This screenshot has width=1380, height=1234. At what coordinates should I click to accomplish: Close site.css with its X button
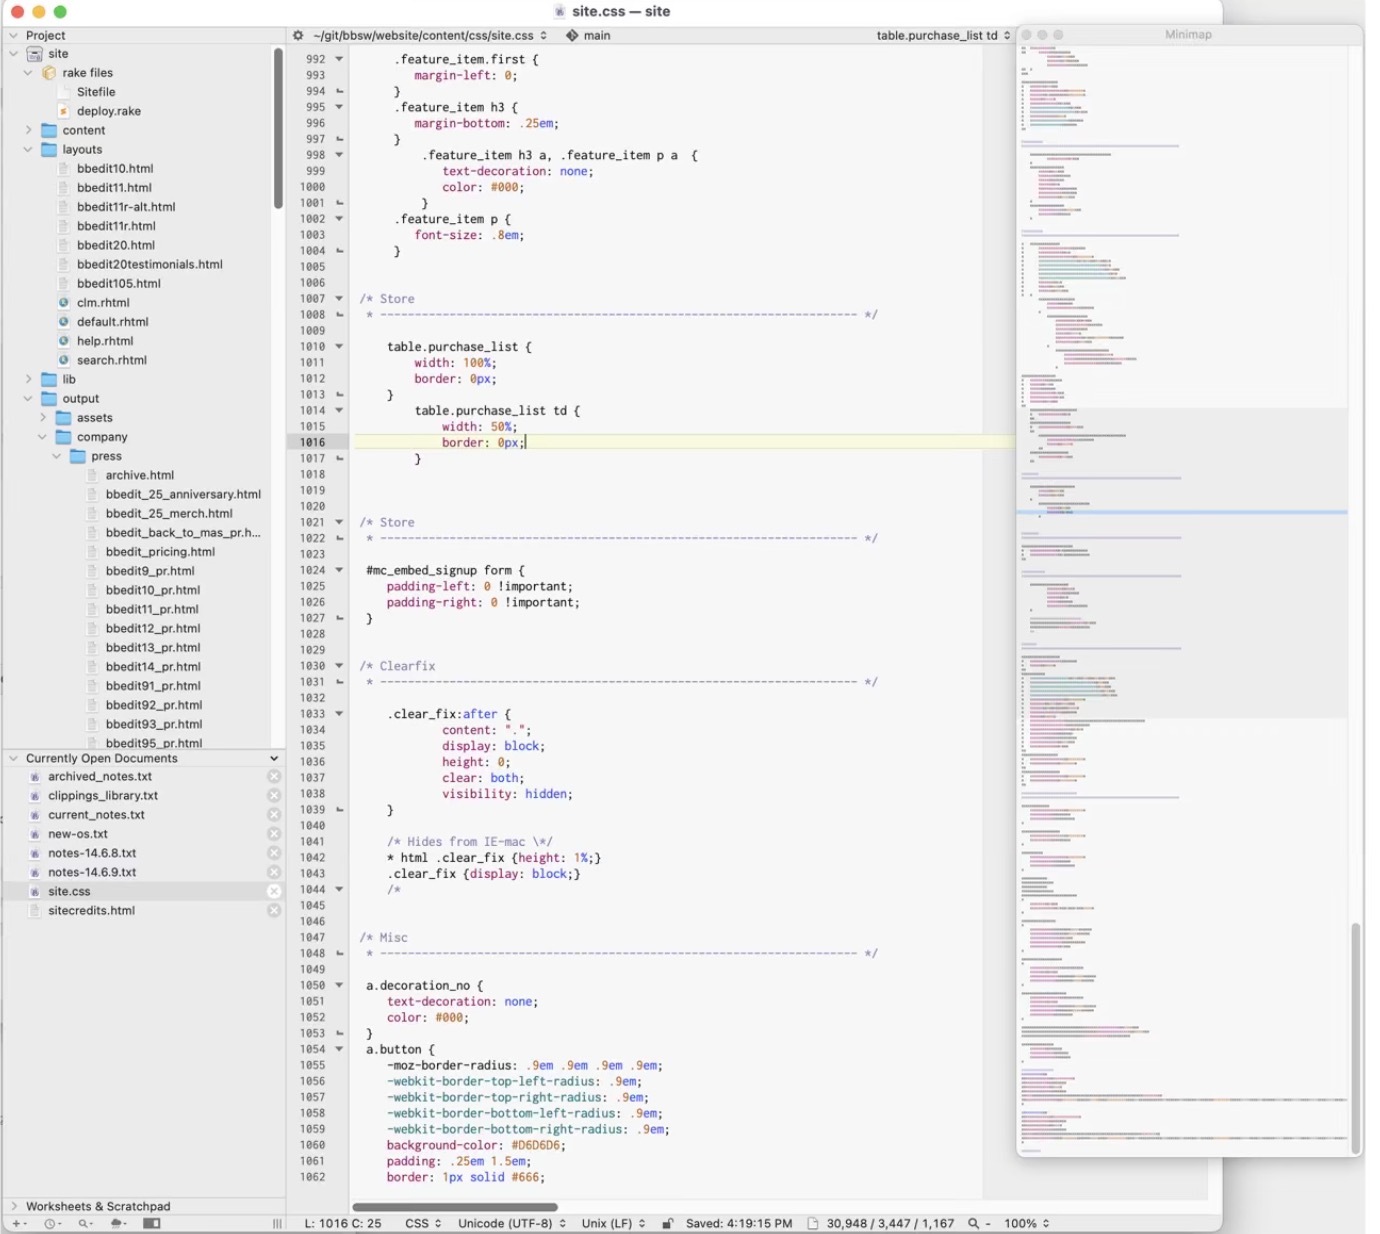[x=274, y=891]
